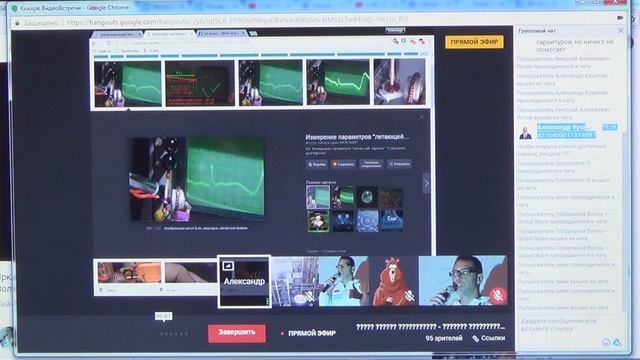Select rightmost speaker with microphone thumbnail

click(x=463, y=281)
